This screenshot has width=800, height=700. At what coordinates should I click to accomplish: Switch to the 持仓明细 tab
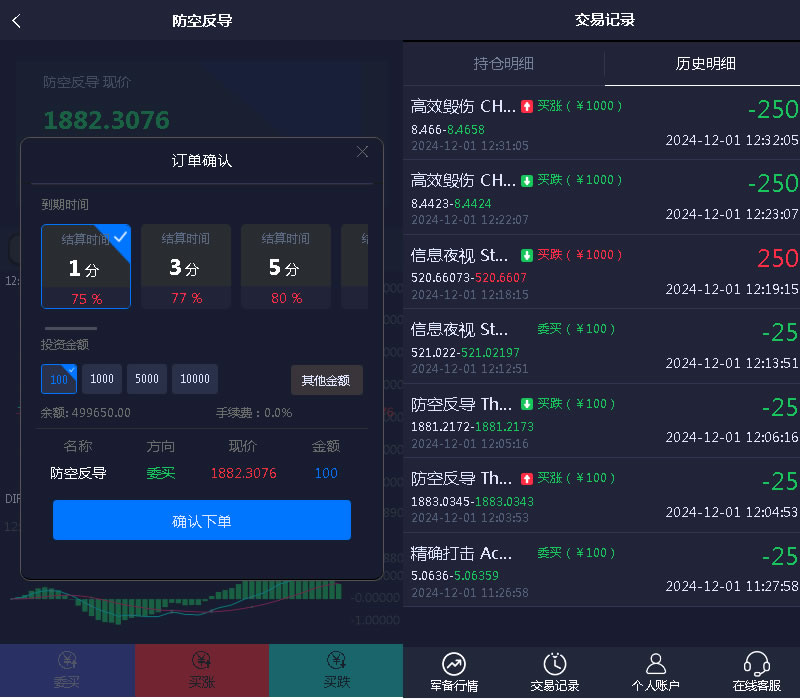504,64
